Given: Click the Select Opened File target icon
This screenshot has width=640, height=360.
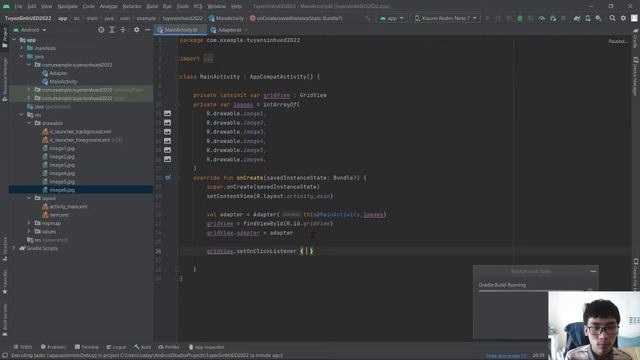Looking at the screenshot, I should [101, 30].
